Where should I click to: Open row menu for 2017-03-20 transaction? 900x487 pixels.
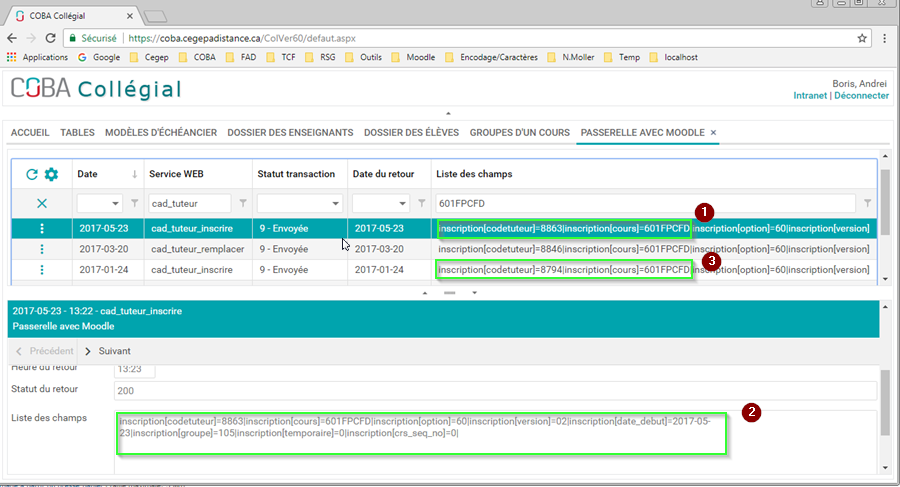point(41,249)
